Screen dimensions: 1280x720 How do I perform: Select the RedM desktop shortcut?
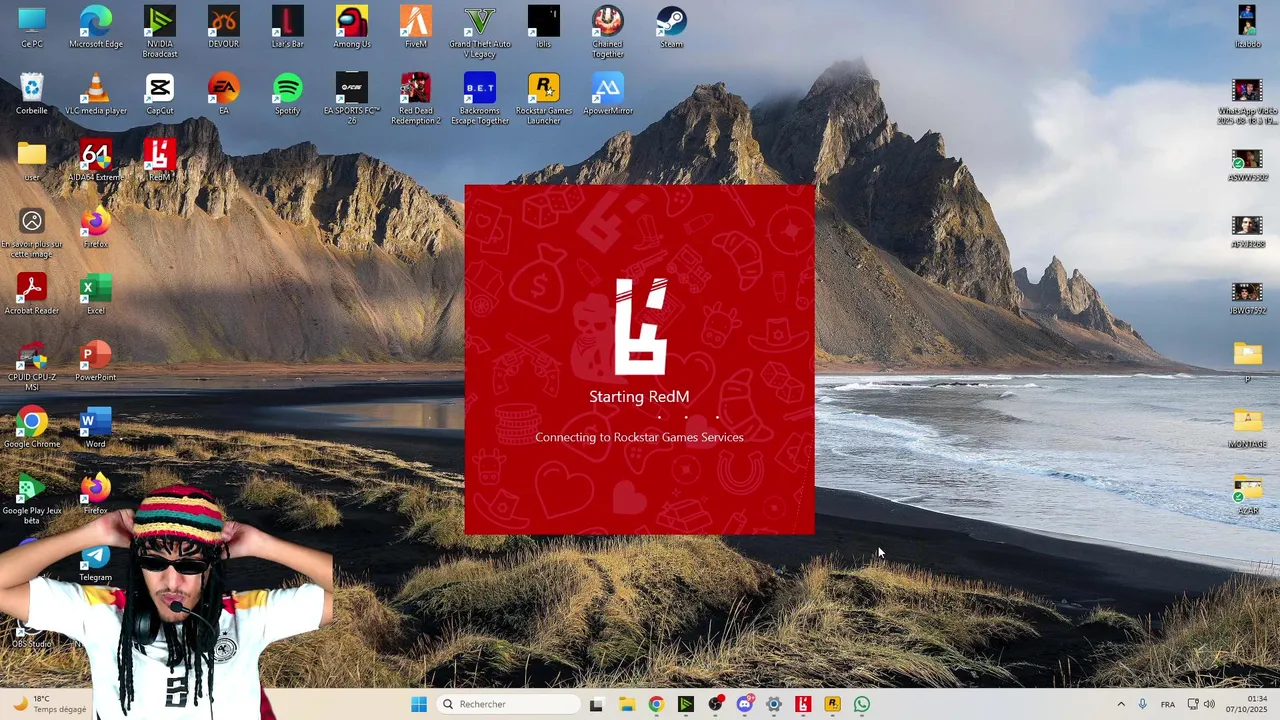tap(160, 160)
